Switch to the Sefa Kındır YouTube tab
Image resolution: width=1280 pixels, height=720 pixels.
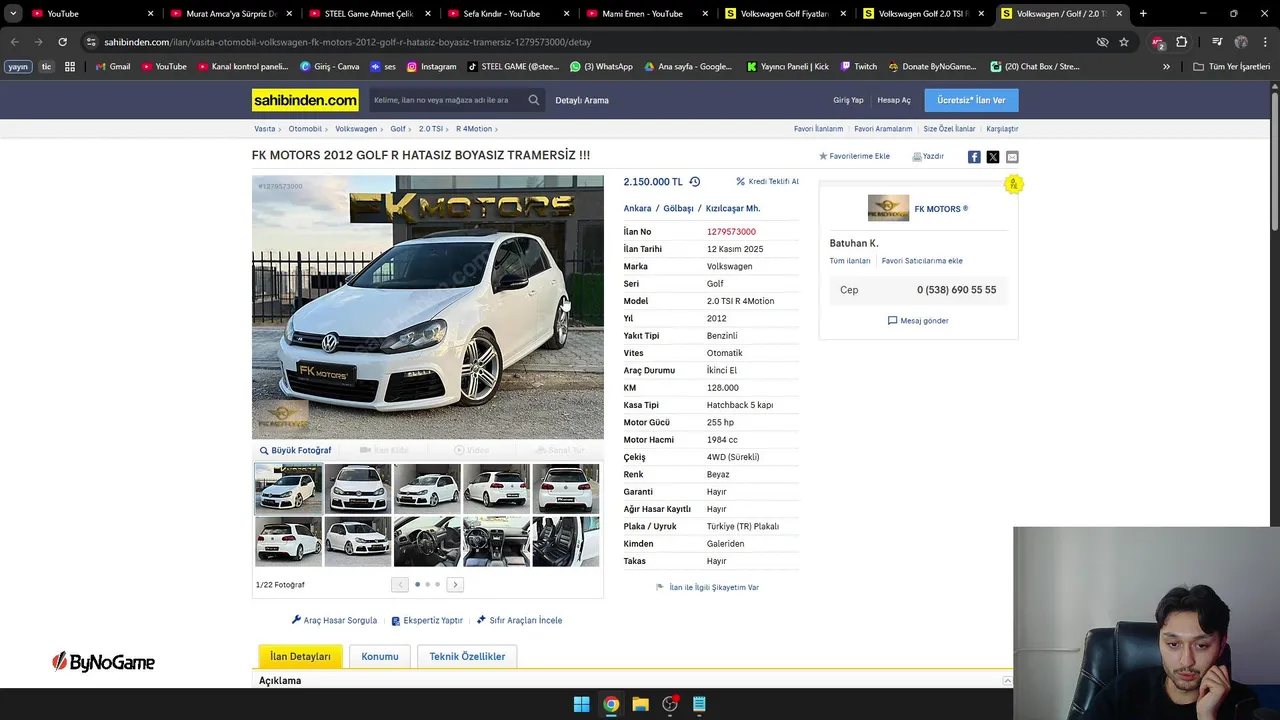coord(508,14)
